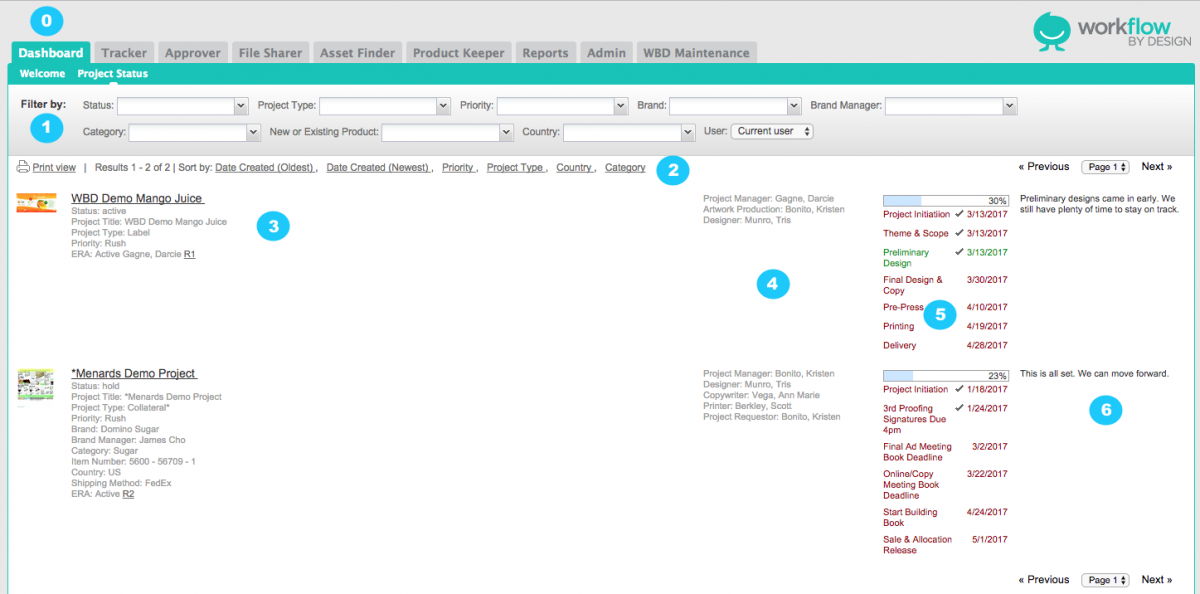
Task: Open the WBD Maintenance tab
Action: (x=696, y=53)
